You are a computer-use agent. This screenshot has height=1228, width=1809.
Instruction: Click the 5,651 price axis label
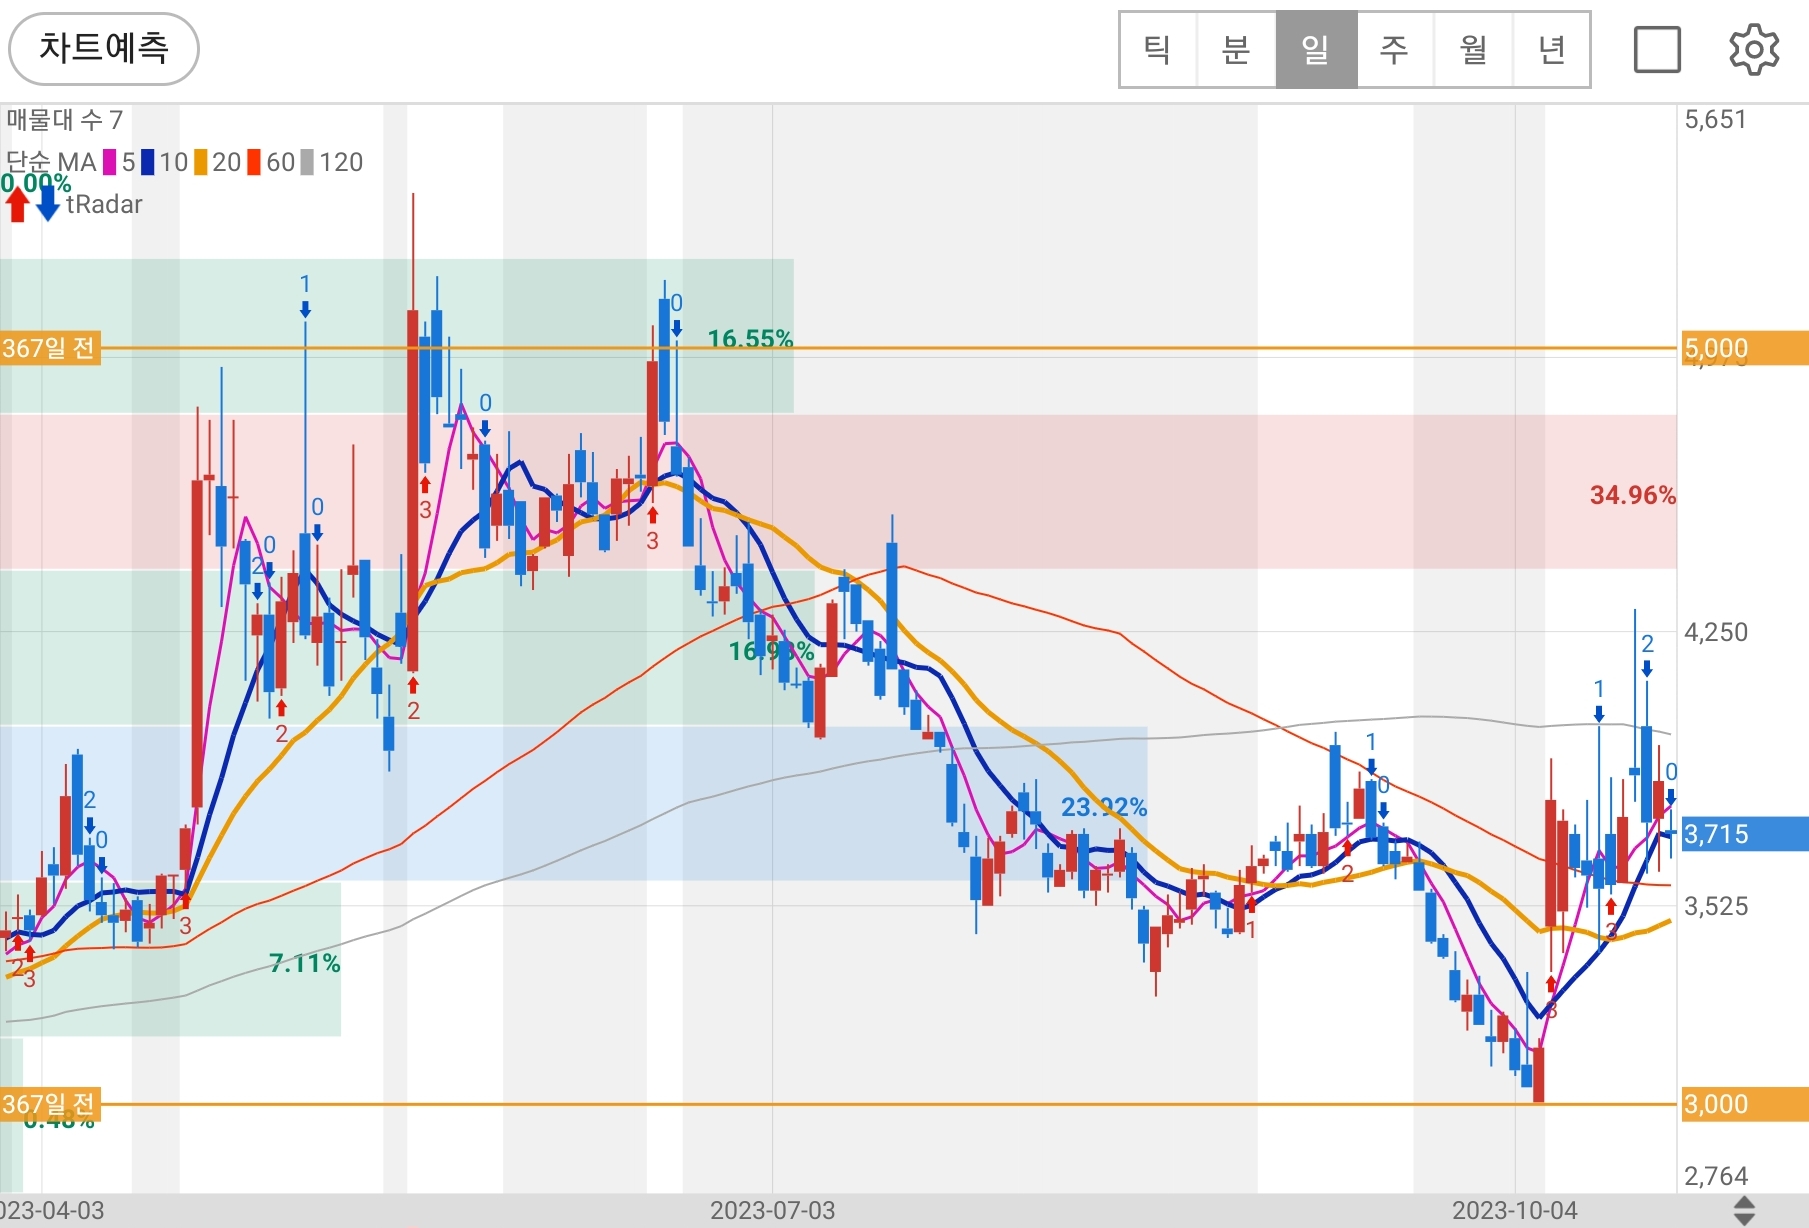[x=1715, y=120]
